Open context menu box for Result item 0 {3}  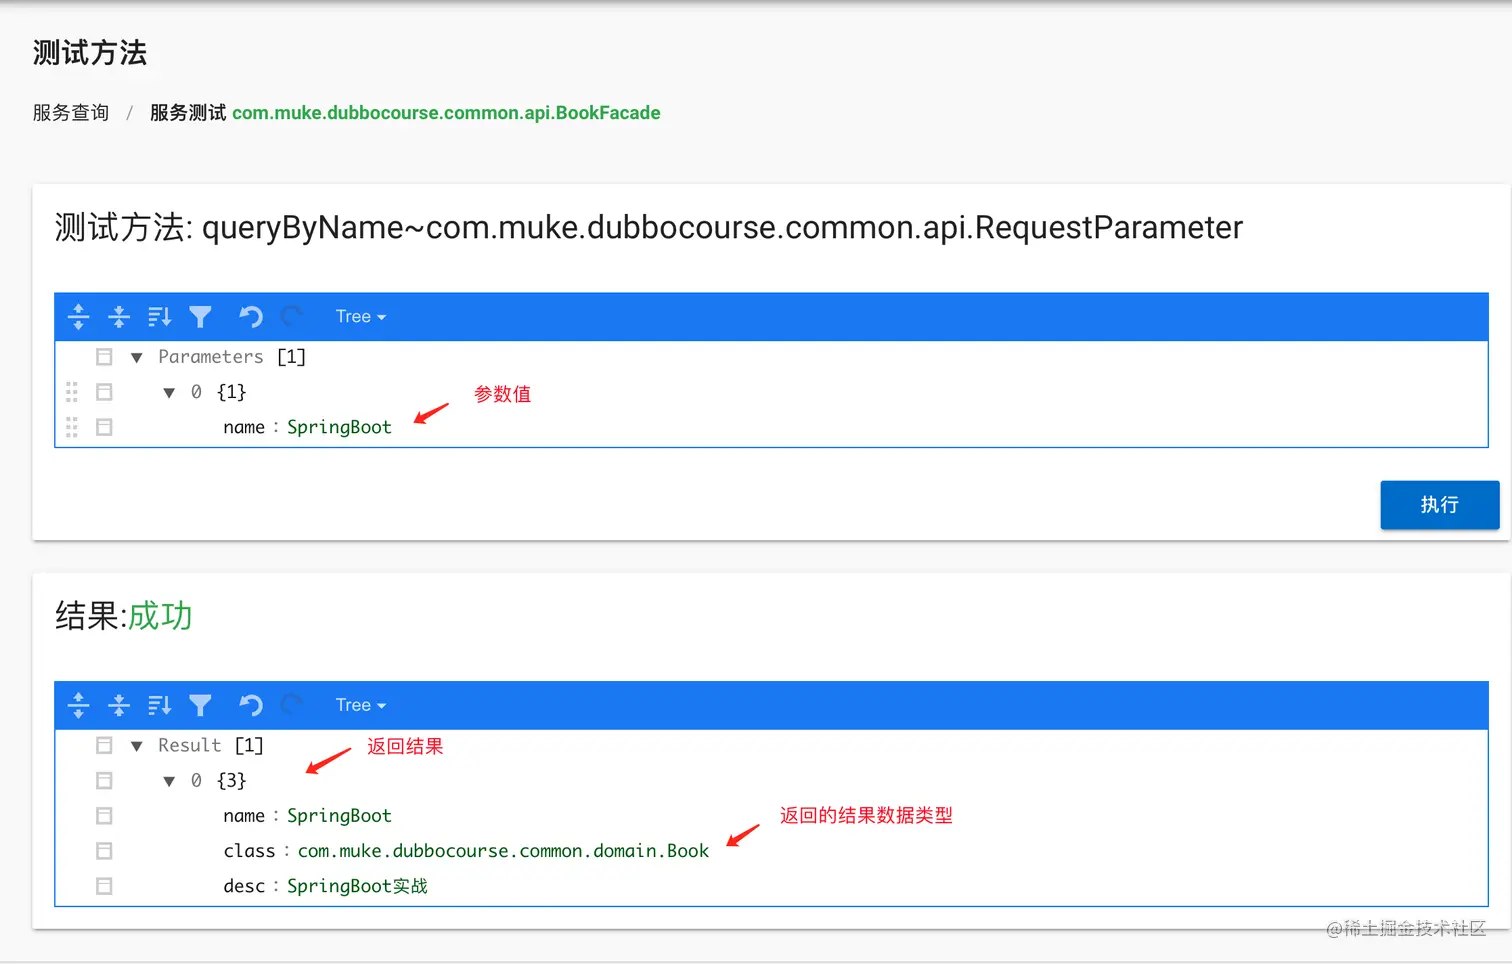(104, 780)
